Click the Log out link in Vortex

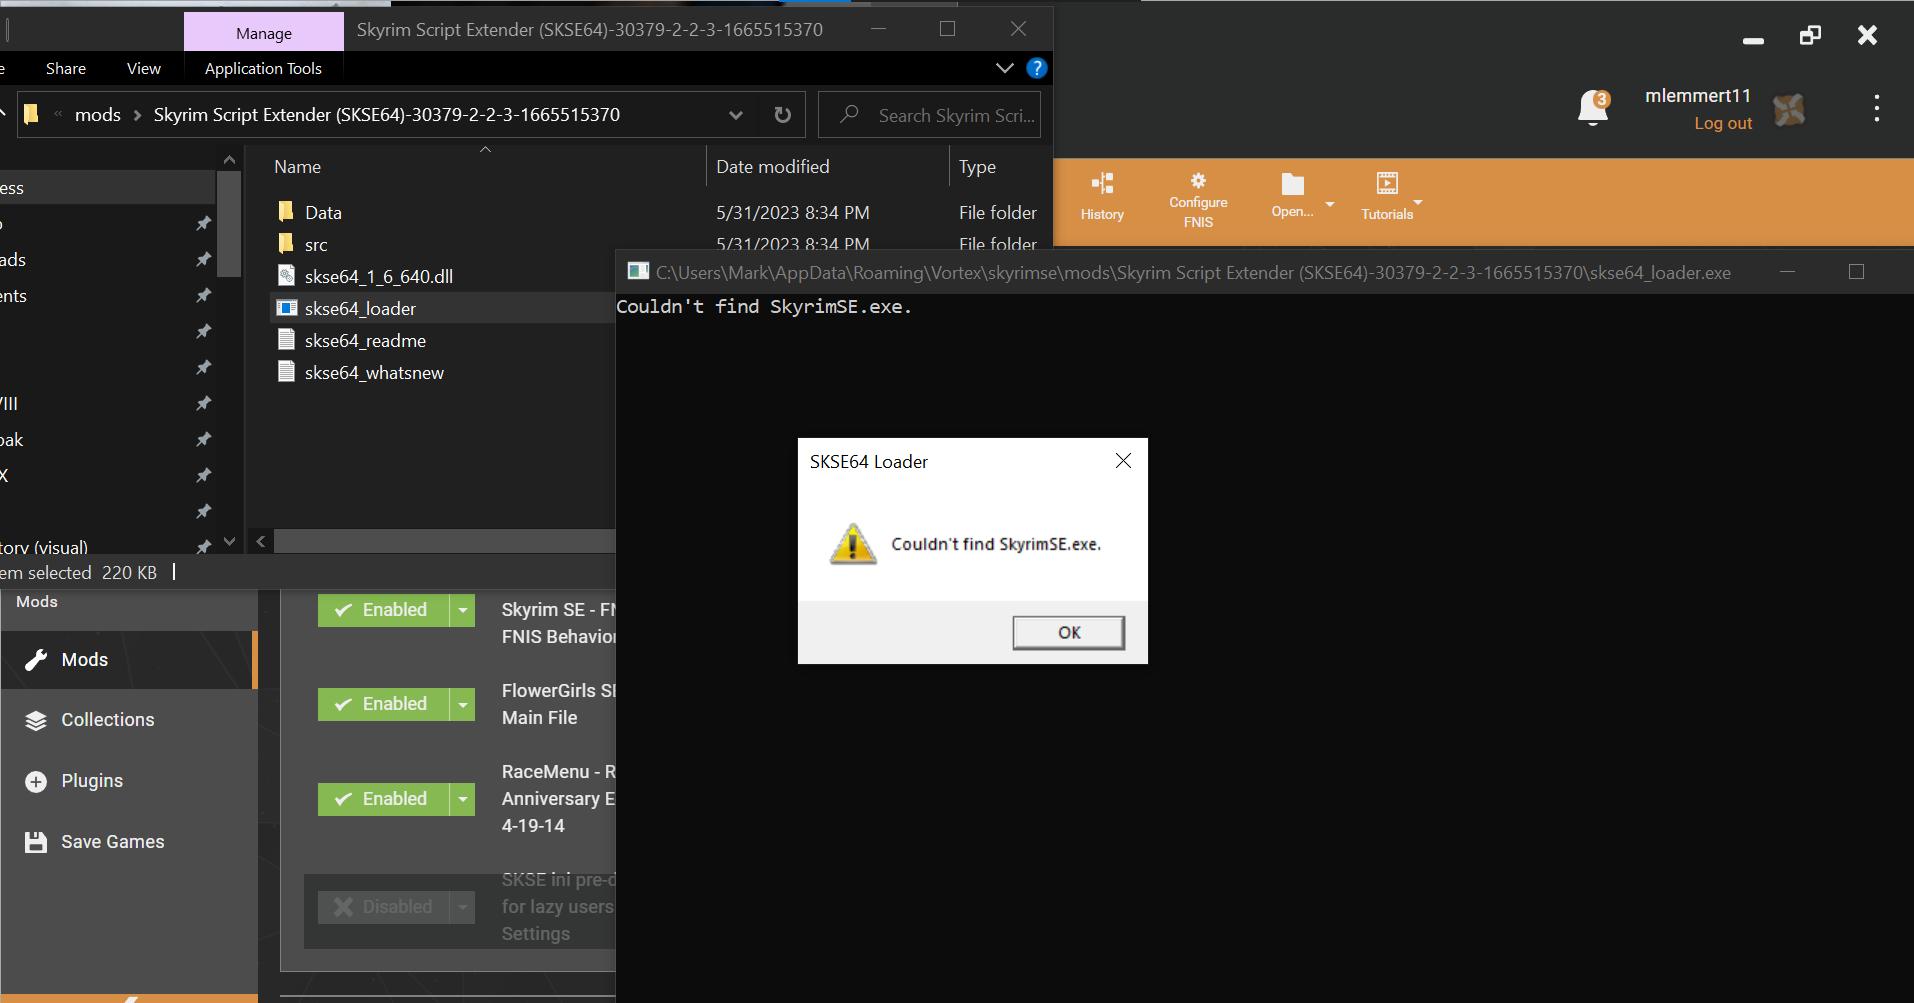(1723, 123)
